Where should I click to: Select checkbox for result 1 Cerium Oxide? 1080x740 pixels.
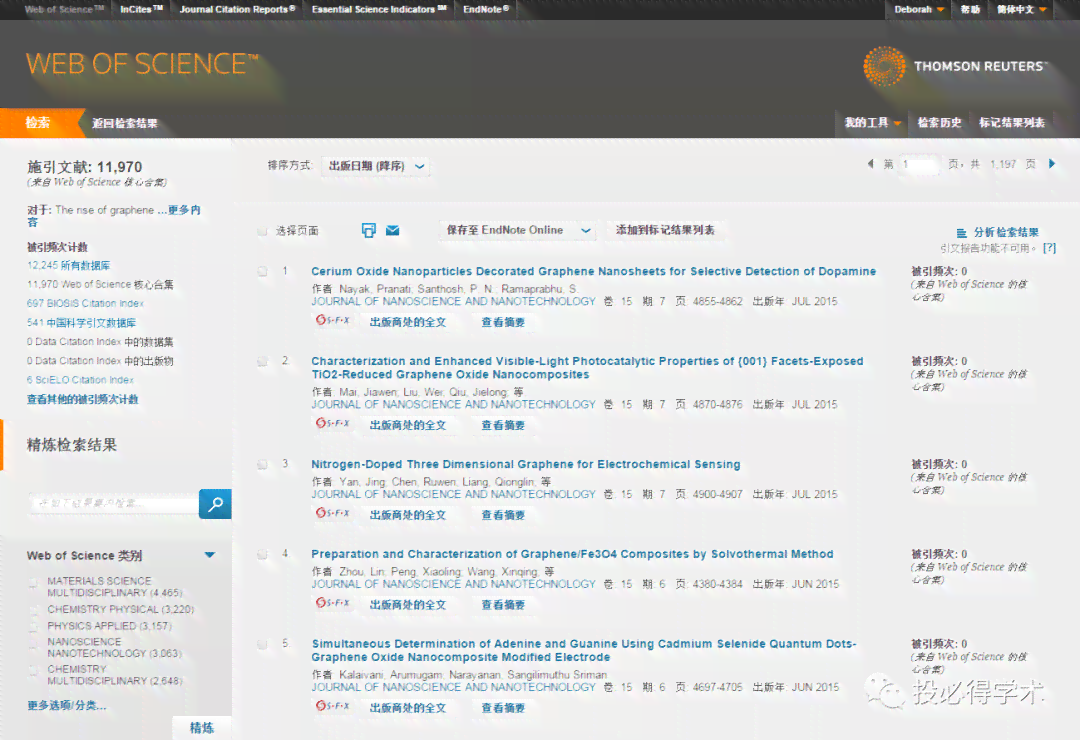[x=262, y=271]
